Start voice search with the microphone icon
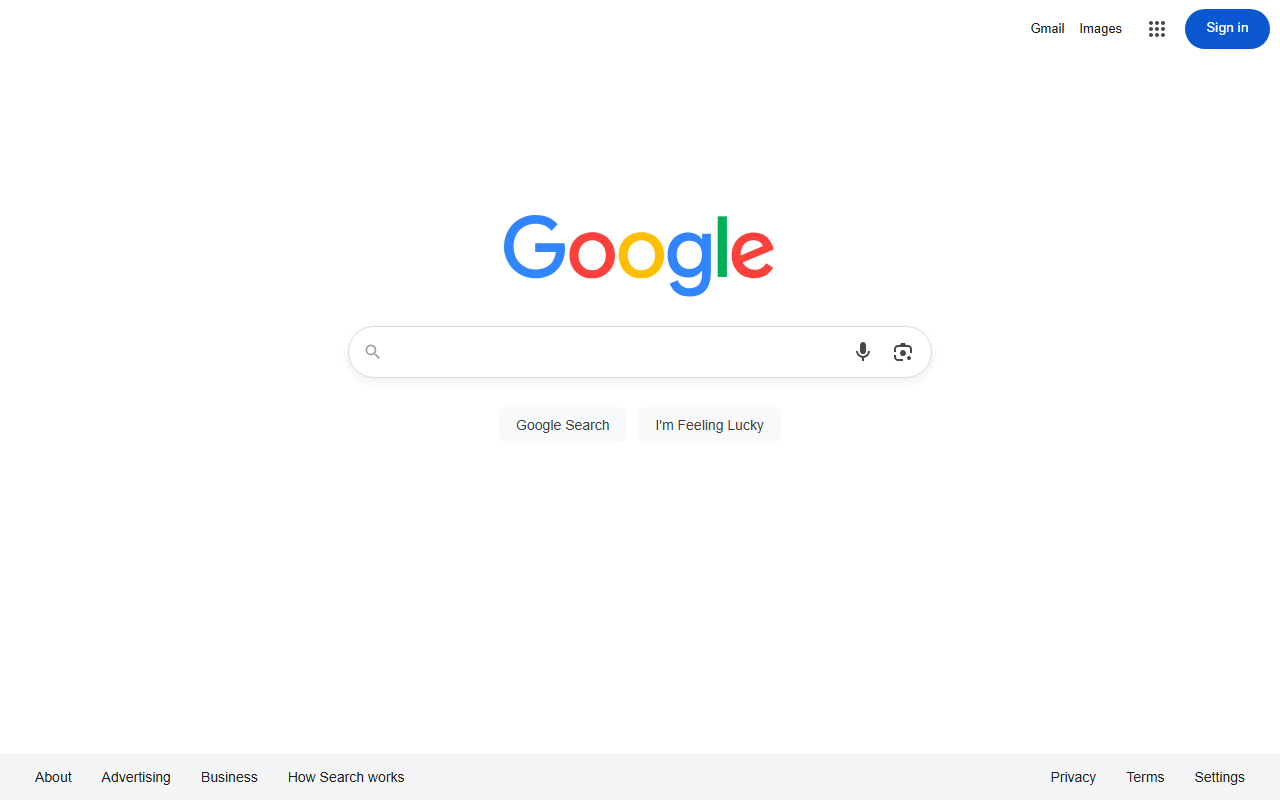The width and height of the screenshot is (1280, 800). click(863, 352)
